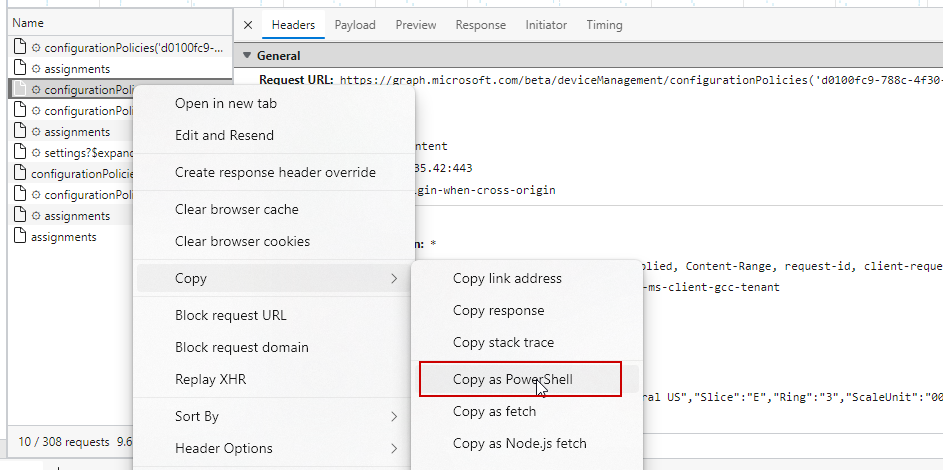Close the request details panel
The image size is (943, 470).
tap(249, 25)
